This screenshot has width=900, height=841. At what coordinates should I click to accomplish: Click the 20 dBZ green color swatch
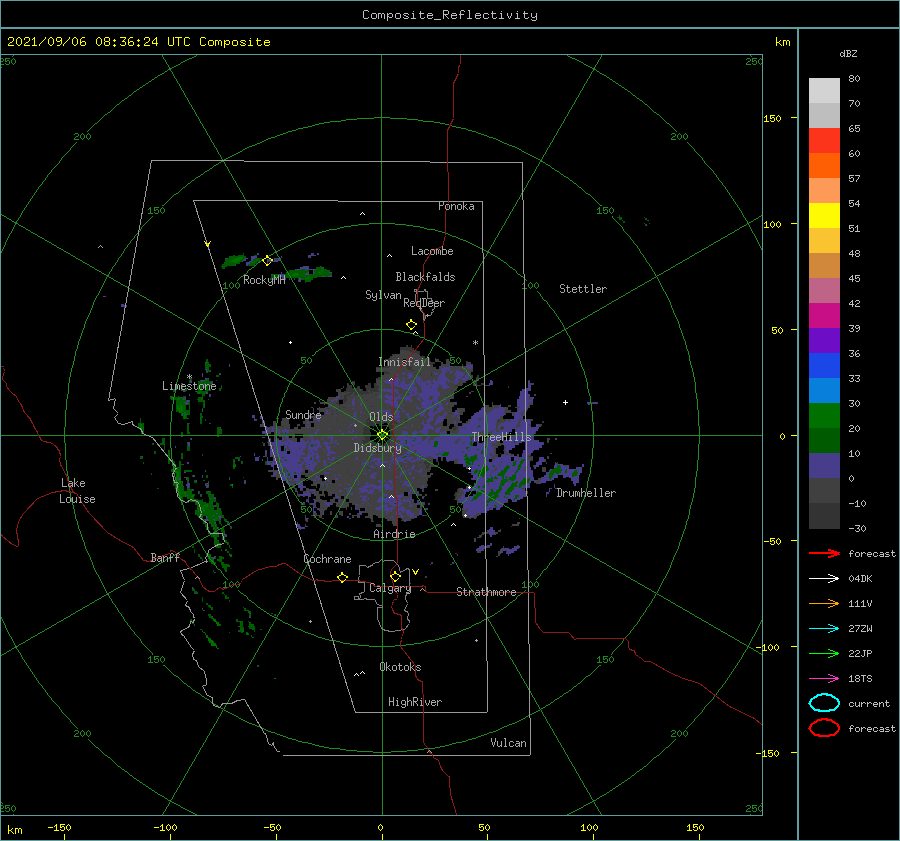[824, 416]
